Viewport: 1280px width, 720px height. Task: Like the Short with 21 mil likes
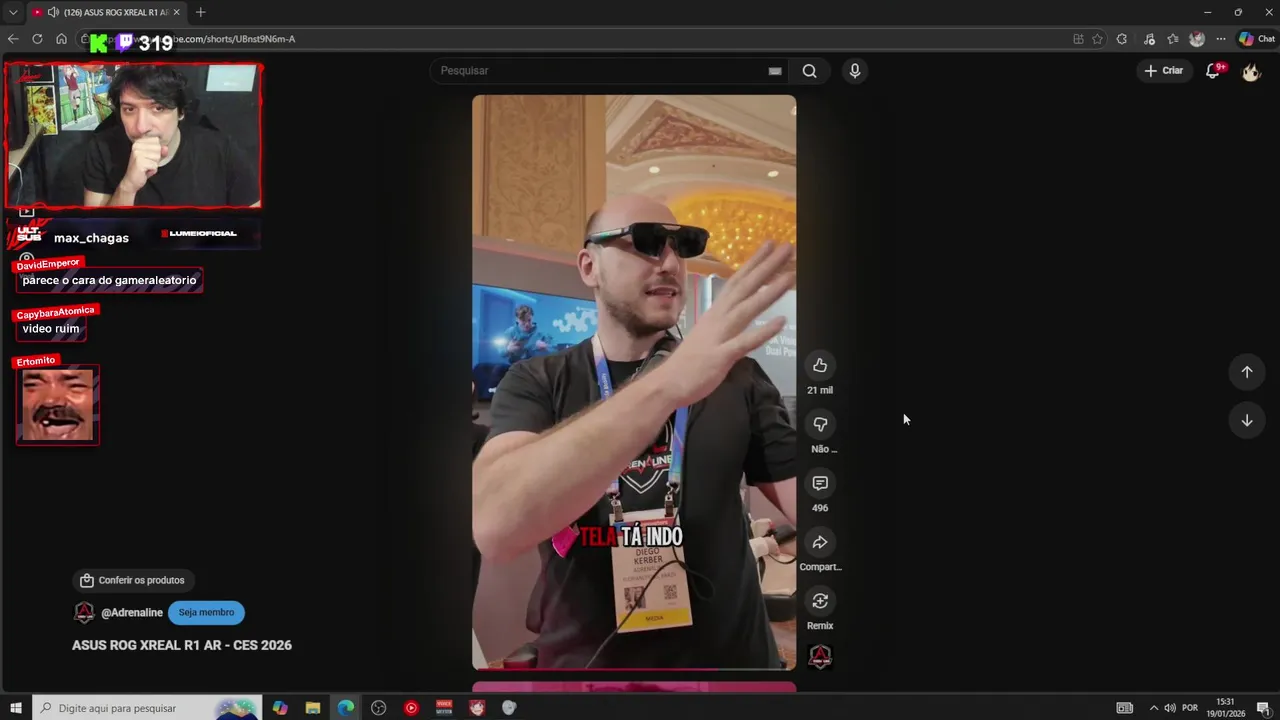820,365
